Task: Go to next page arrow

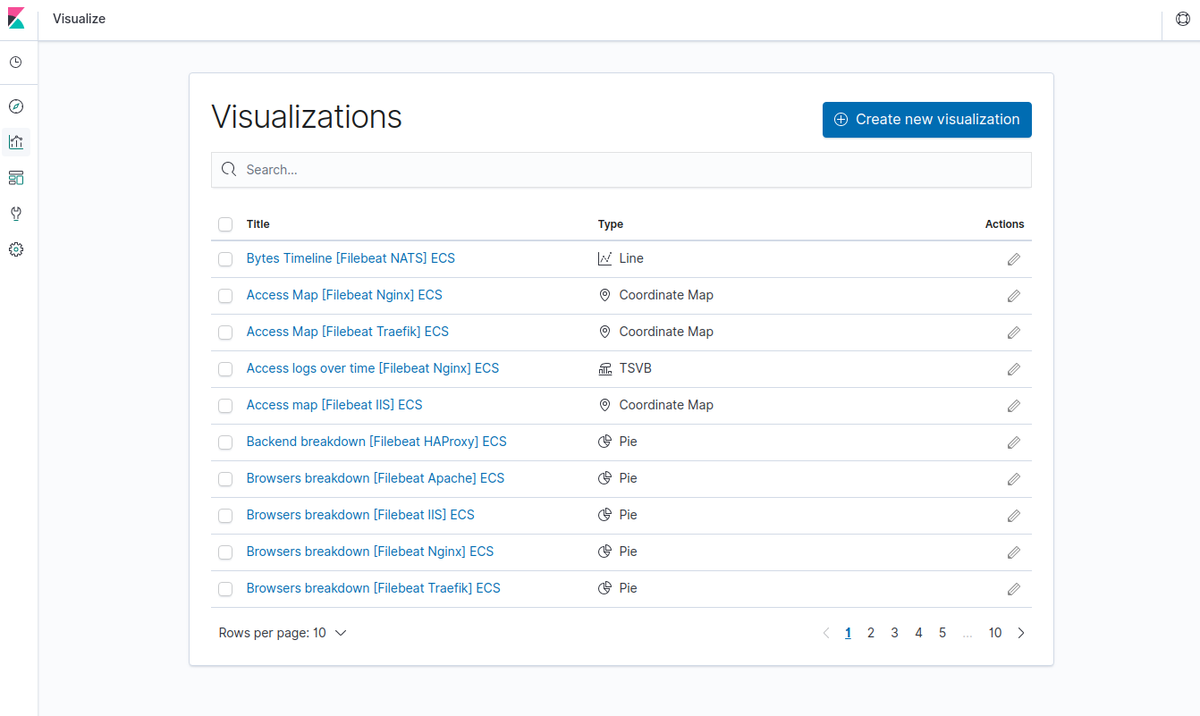Action: [x=1021, y=633]
